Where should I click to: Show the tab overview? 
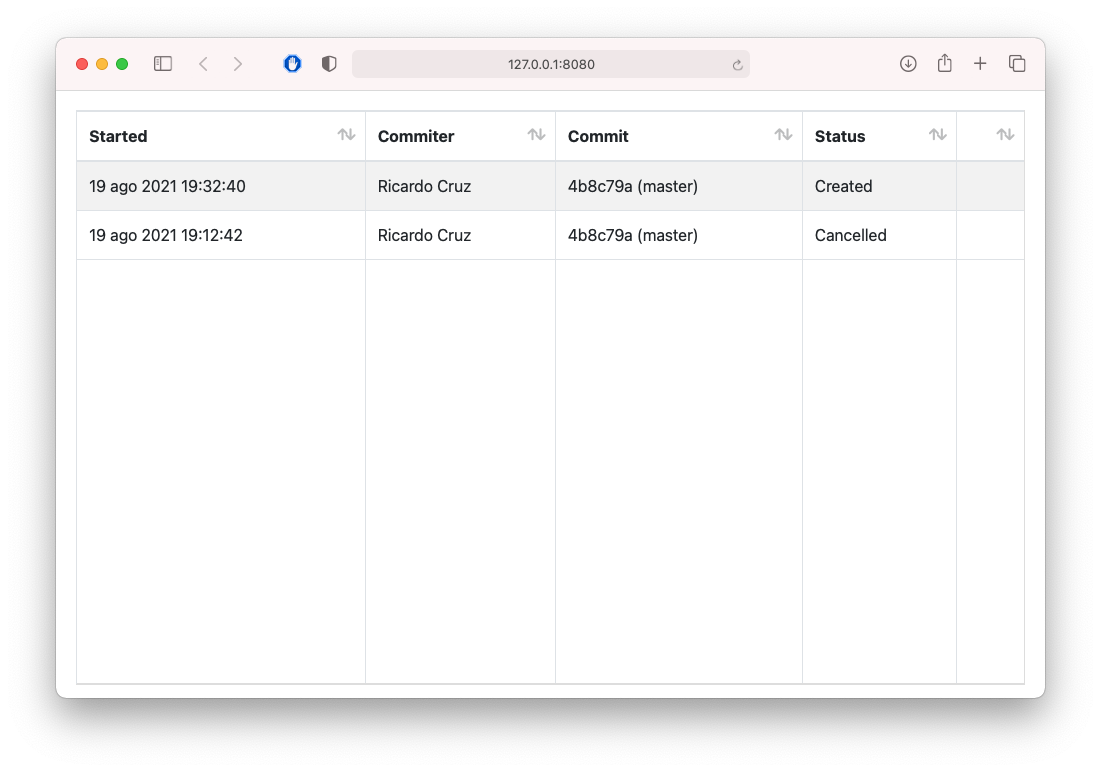1016,63
